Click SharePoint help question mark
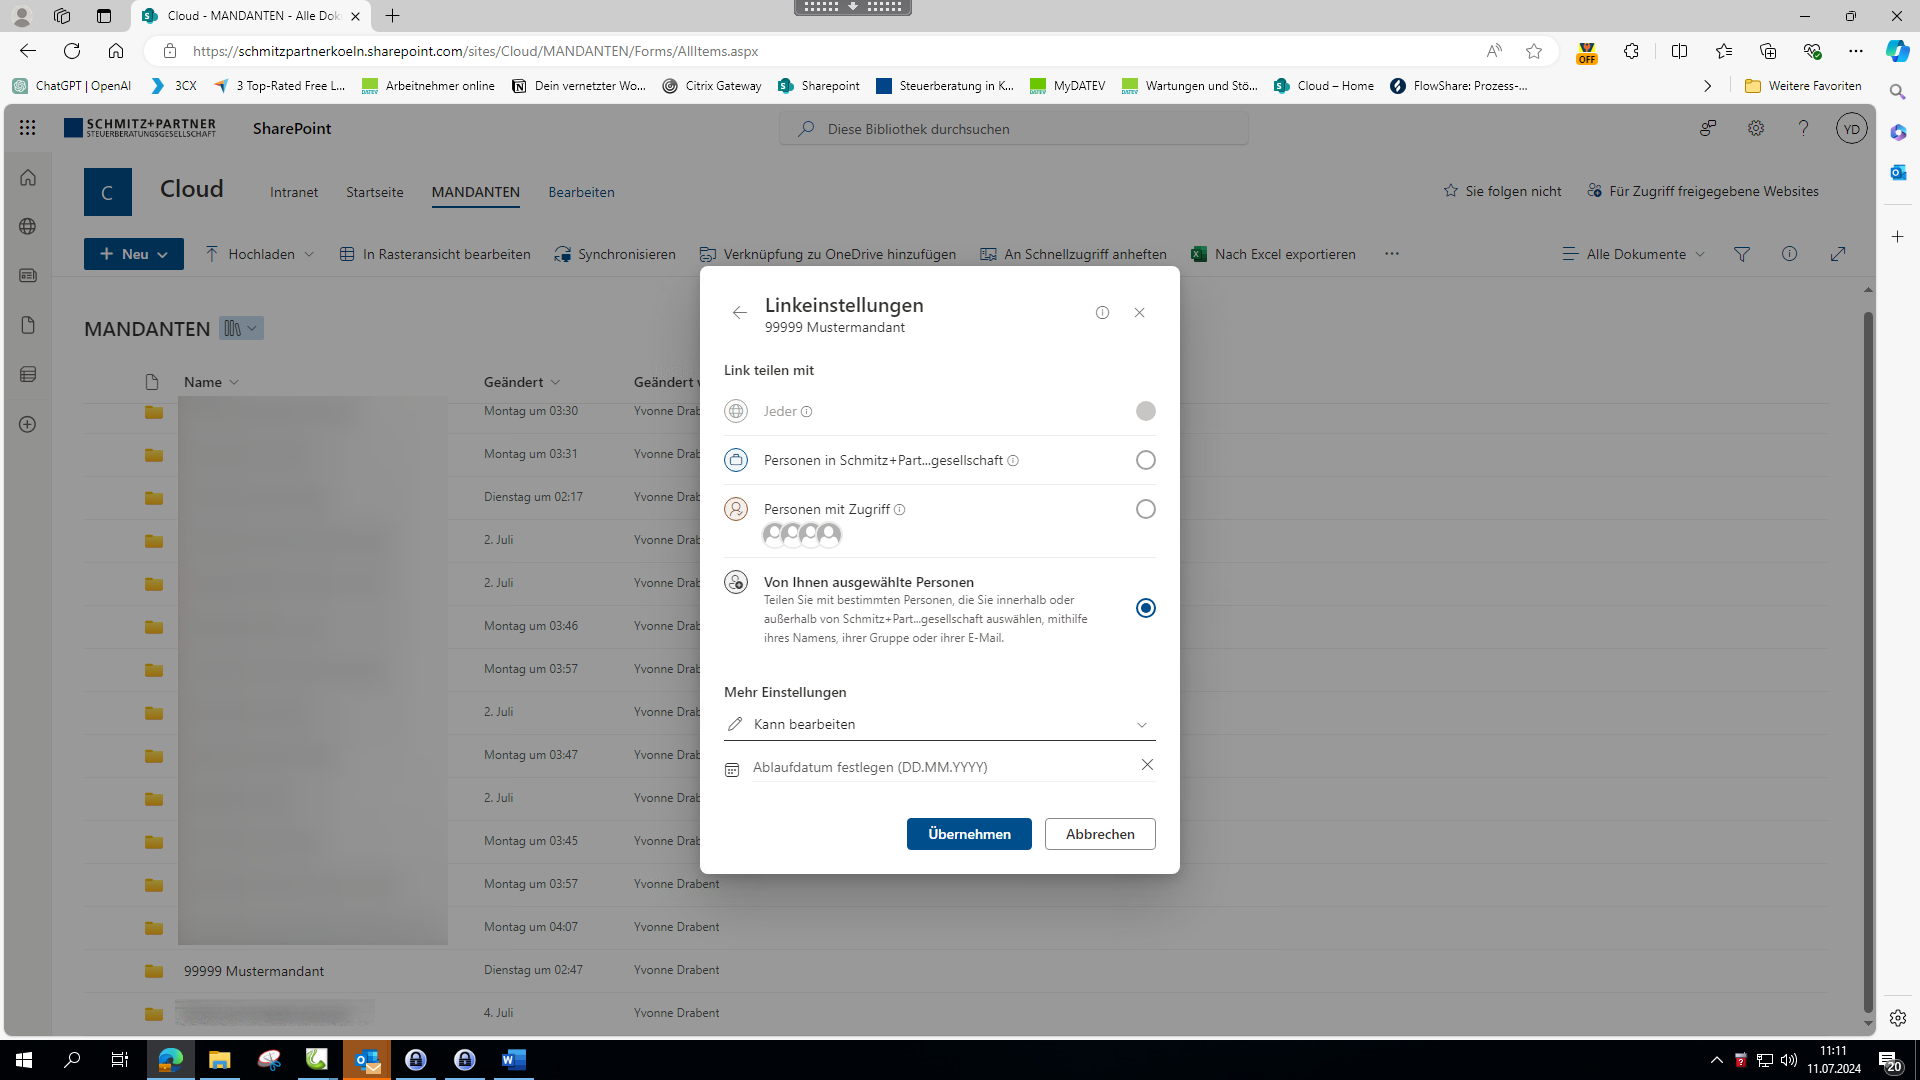The width and height of the screenshot is (1920, 1080). (1803, 128)
